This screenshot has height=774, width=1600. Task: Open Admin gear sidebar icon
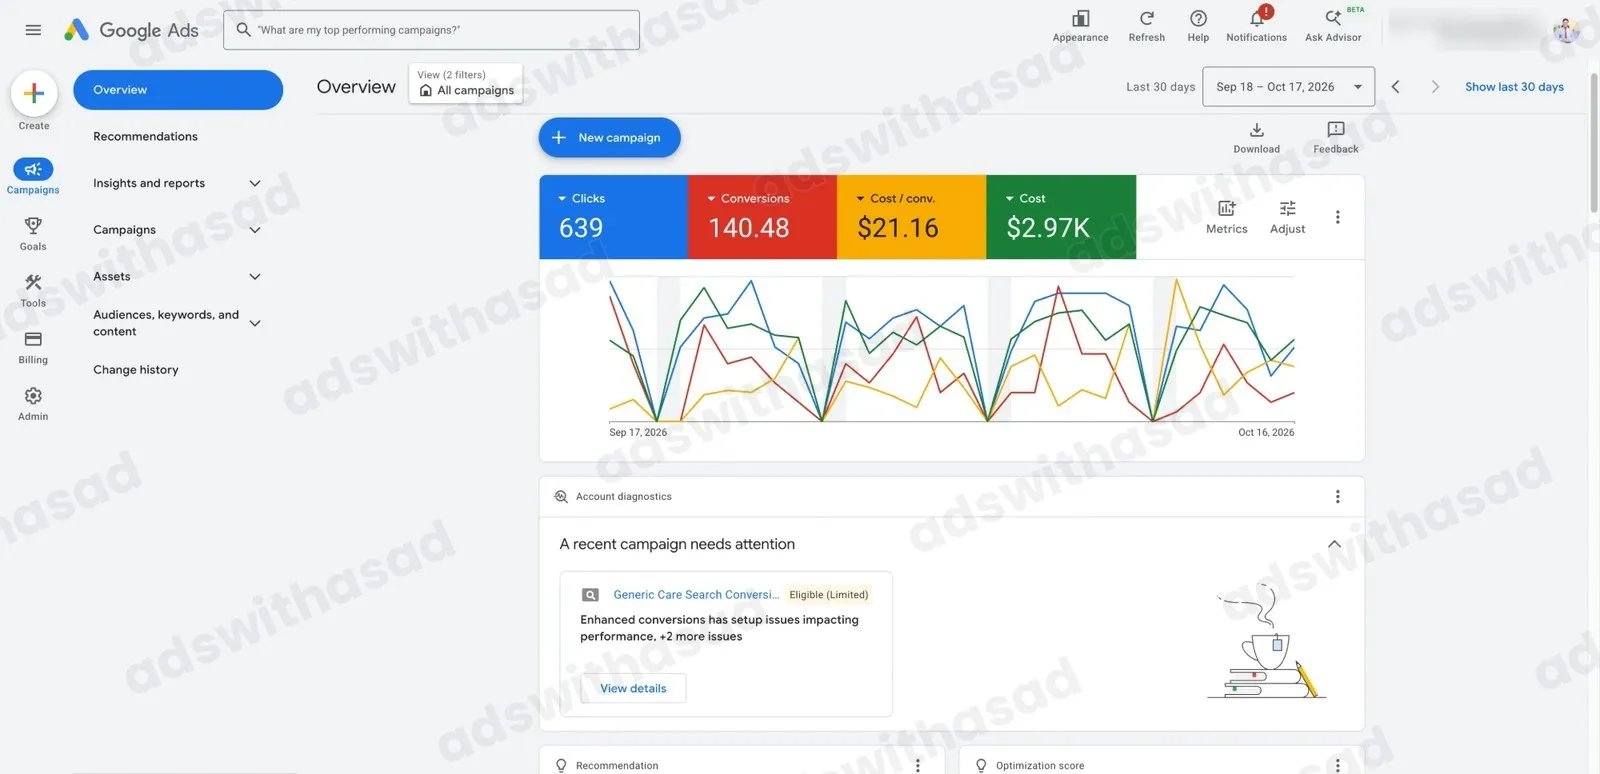(x=33, y=396)
